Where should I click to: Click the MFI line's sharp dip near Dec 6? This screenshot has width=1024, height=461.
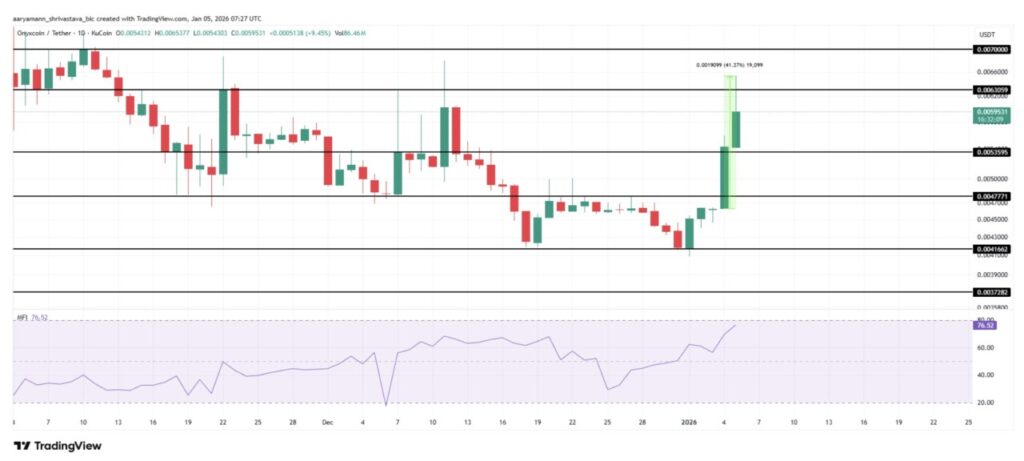pyautogui.click(x=386, y=404)
